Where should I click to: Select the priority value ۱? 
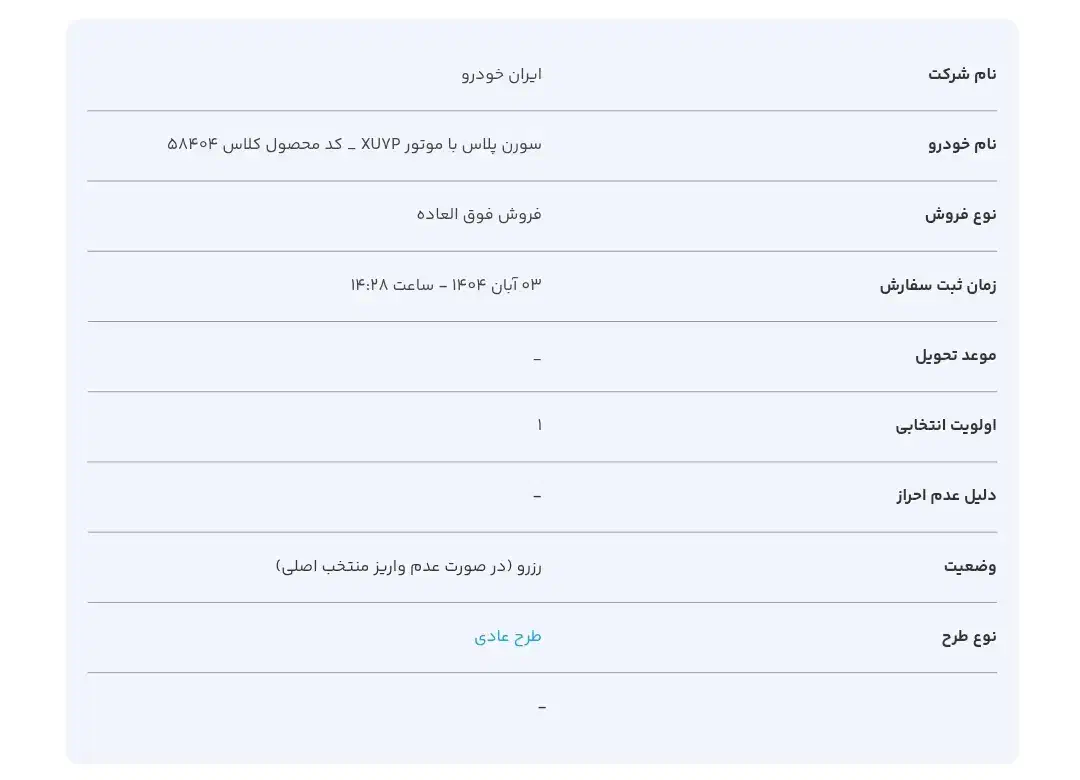pos(539,424)
